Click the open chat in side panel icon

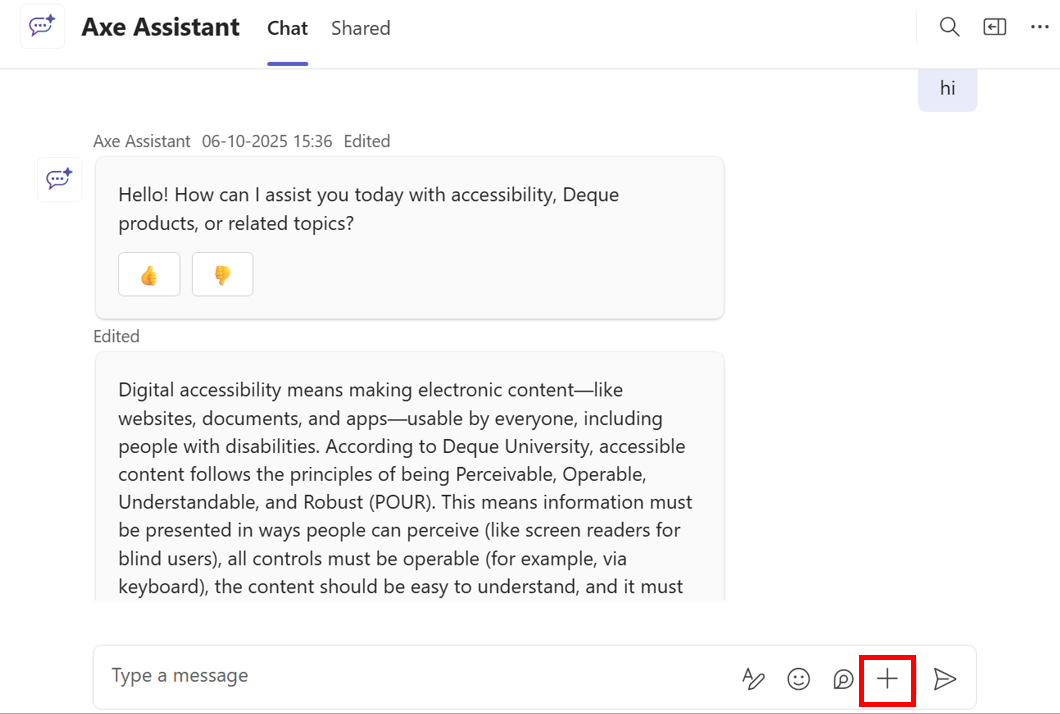pos(994,27)
